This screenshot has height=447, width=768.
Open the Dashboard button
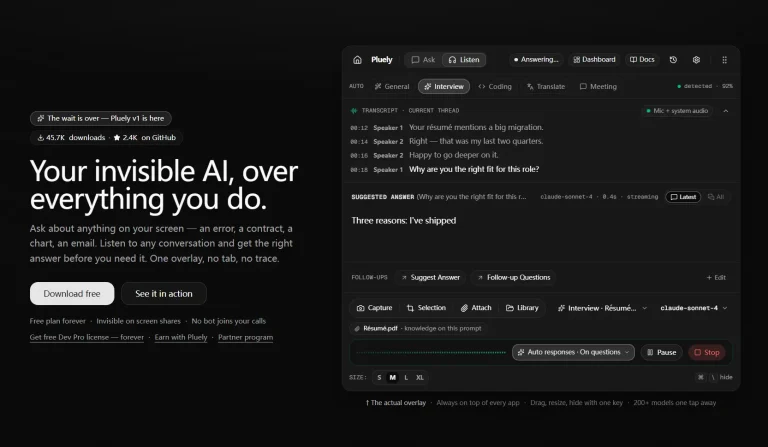(x=594, y=60)
